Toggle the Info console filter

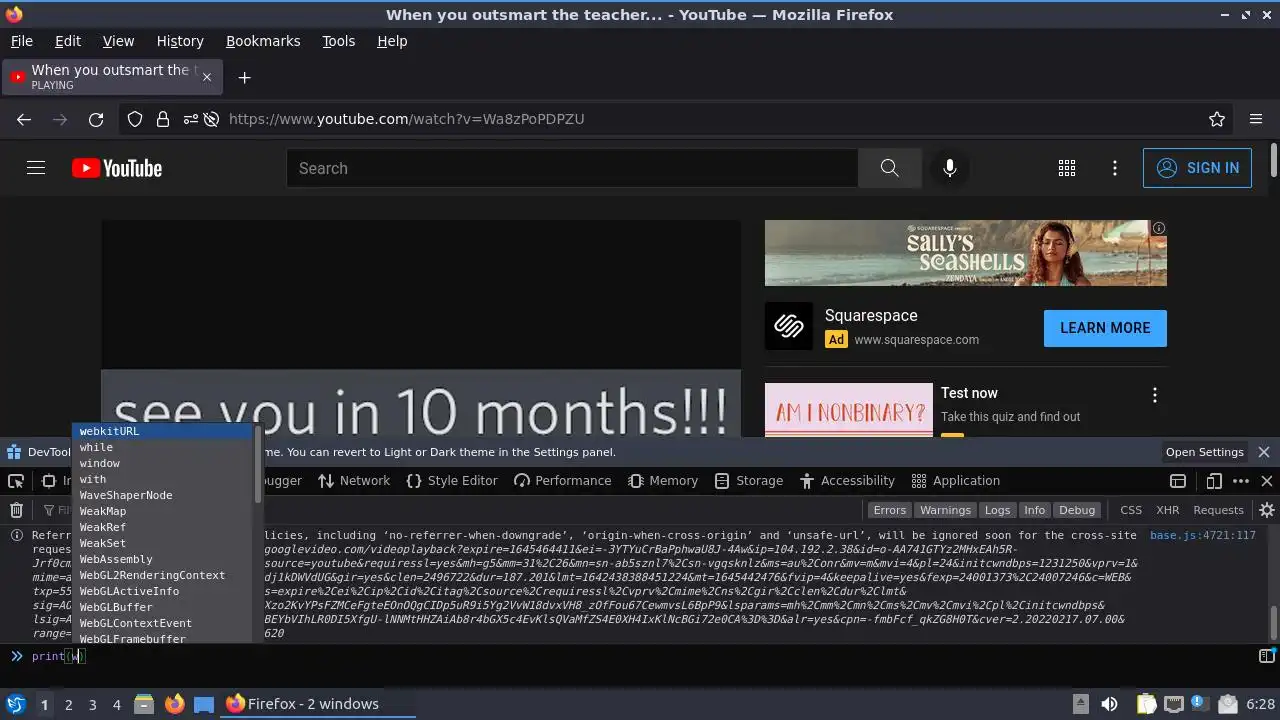[x=1034, y=510]
